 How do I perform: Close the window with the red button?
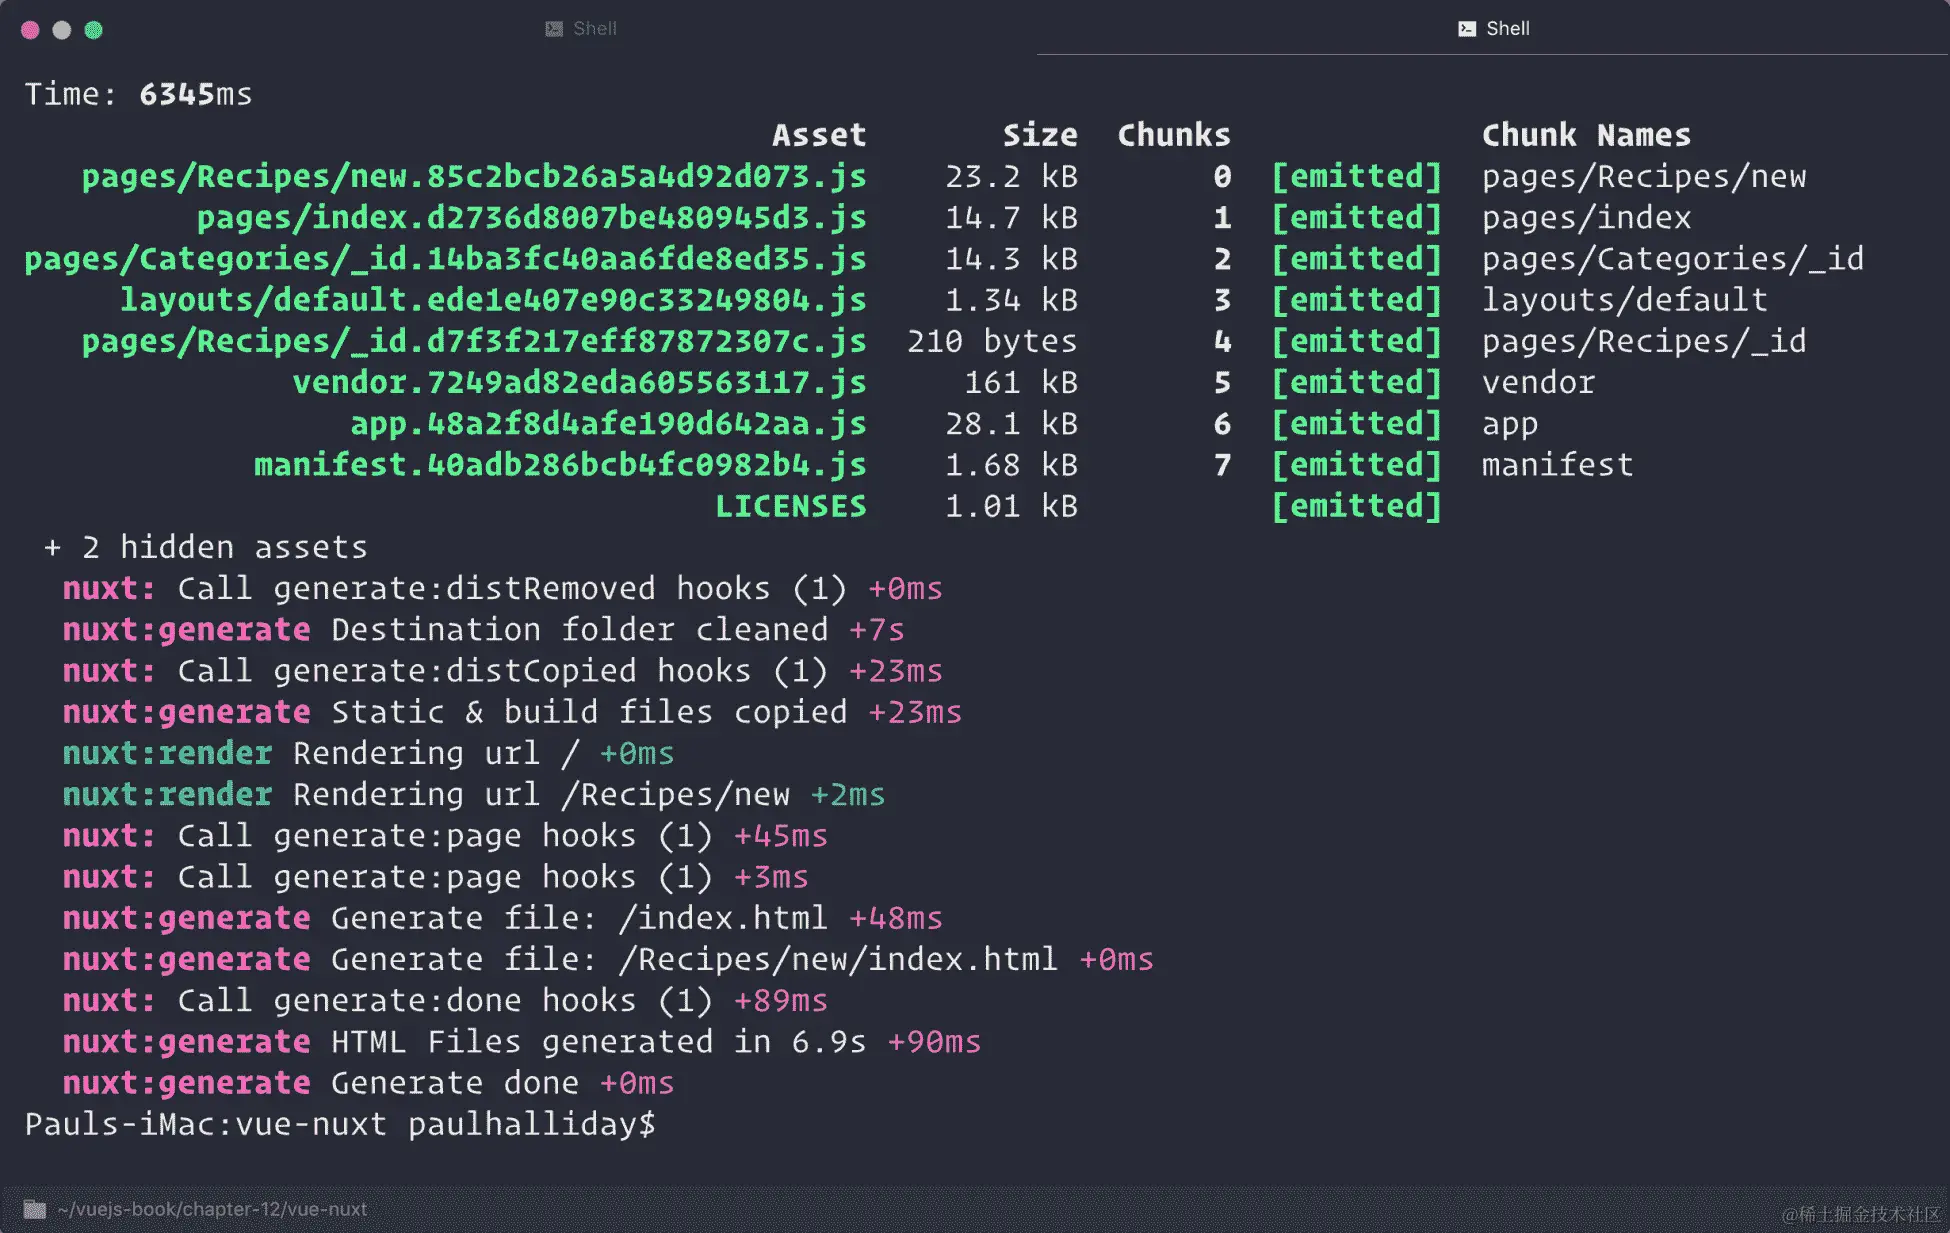click(30, 30)
